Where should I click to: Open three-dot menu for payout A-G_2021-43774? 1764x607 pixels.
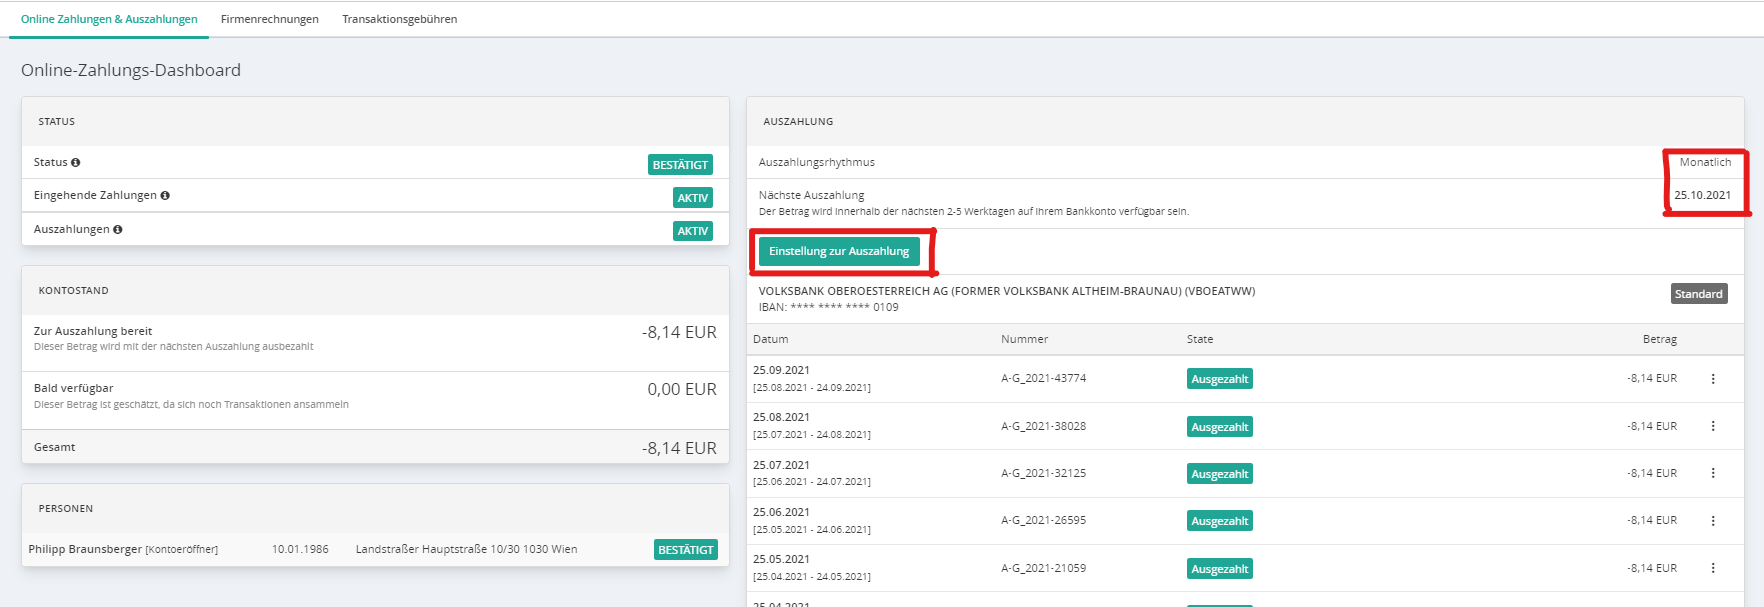click(x=1713, y=379)
